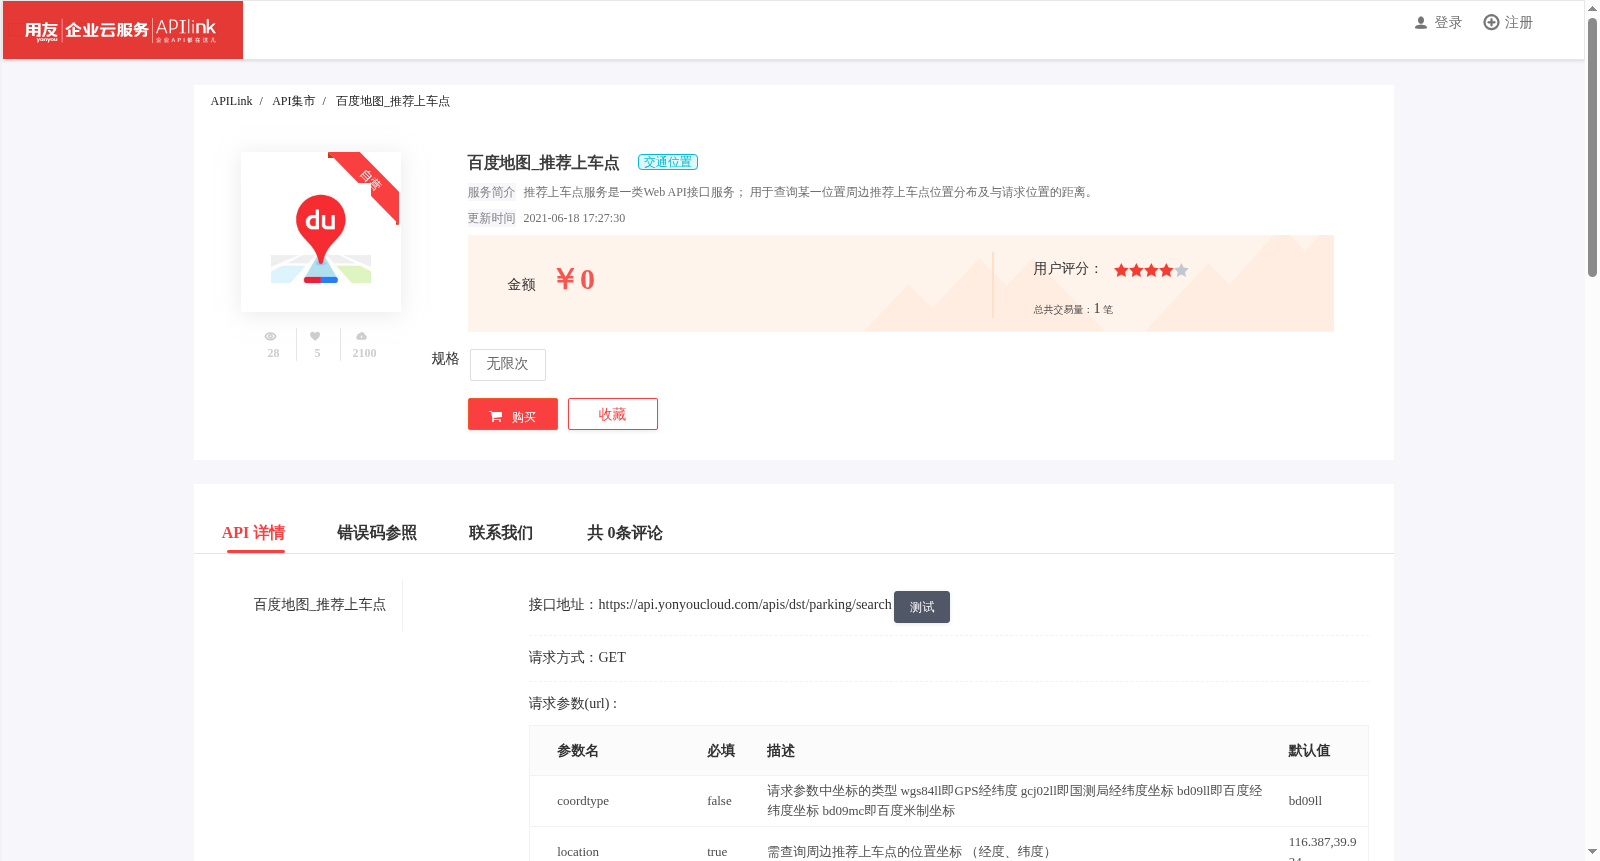Select 百度地图_推荐上车点 in side list
This screenshot has height=861, width=1600.
pos(320,605)
